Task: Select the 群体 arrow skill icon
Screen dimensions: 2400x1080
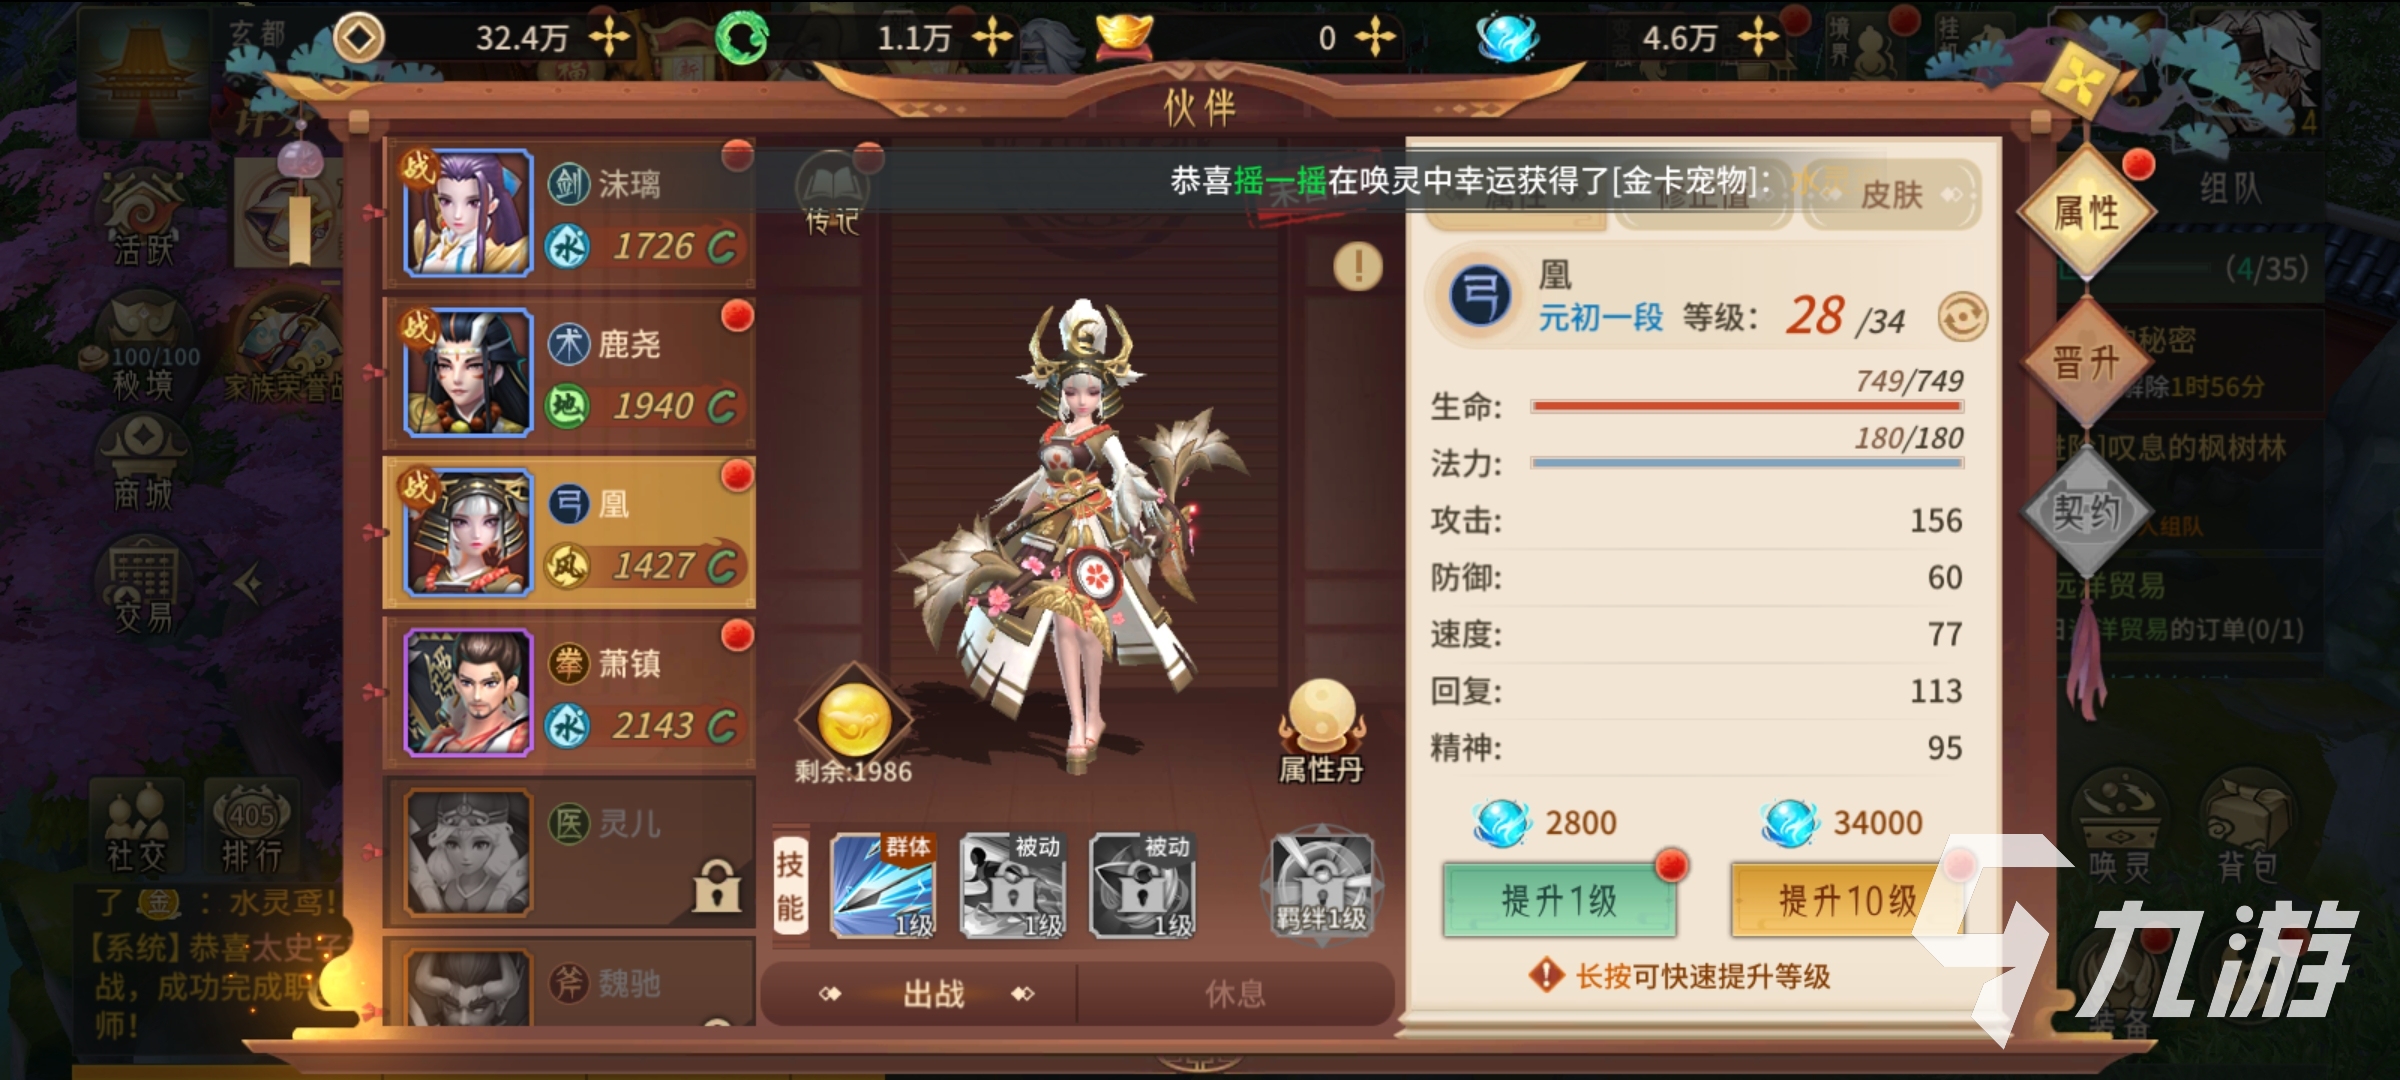Action: (x=884, y=886)
